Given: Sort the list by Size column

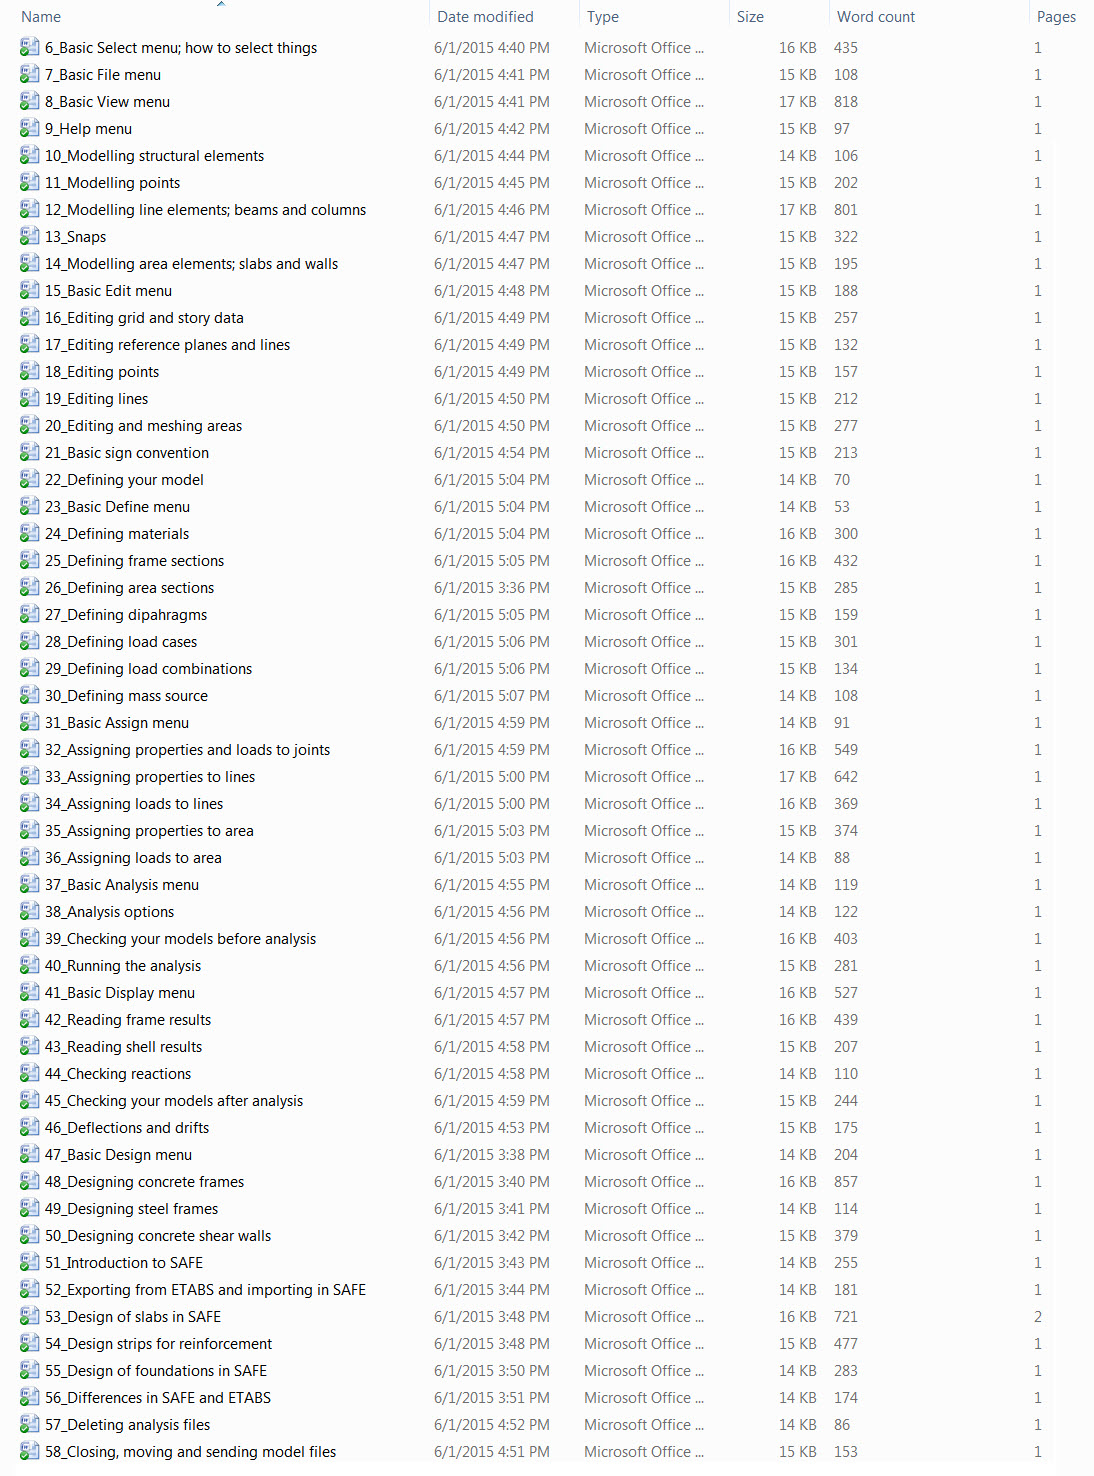Looking at the screenshot, I should (x=750, y=17).
